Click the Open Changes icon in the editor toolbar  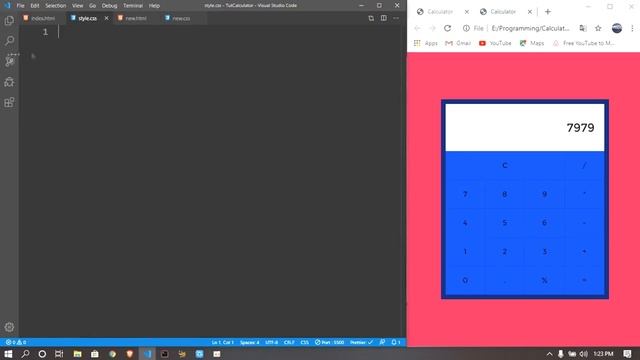coord(371,18)
